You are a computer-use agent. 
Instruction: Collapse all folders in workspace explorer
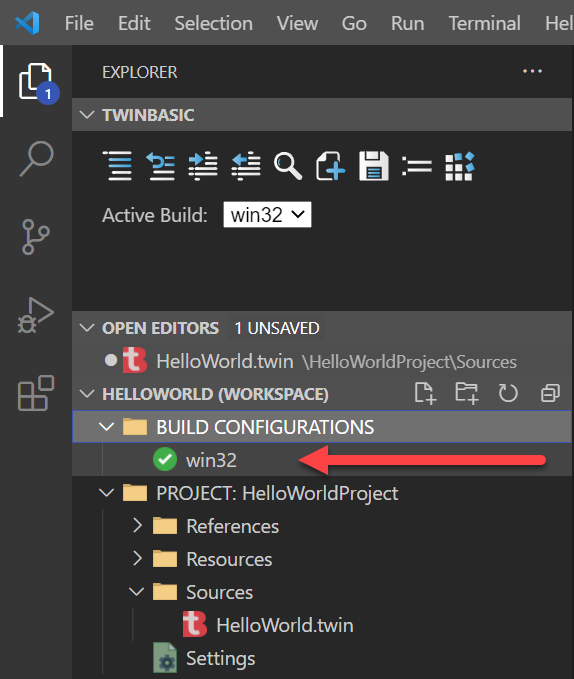coord(550,394)
